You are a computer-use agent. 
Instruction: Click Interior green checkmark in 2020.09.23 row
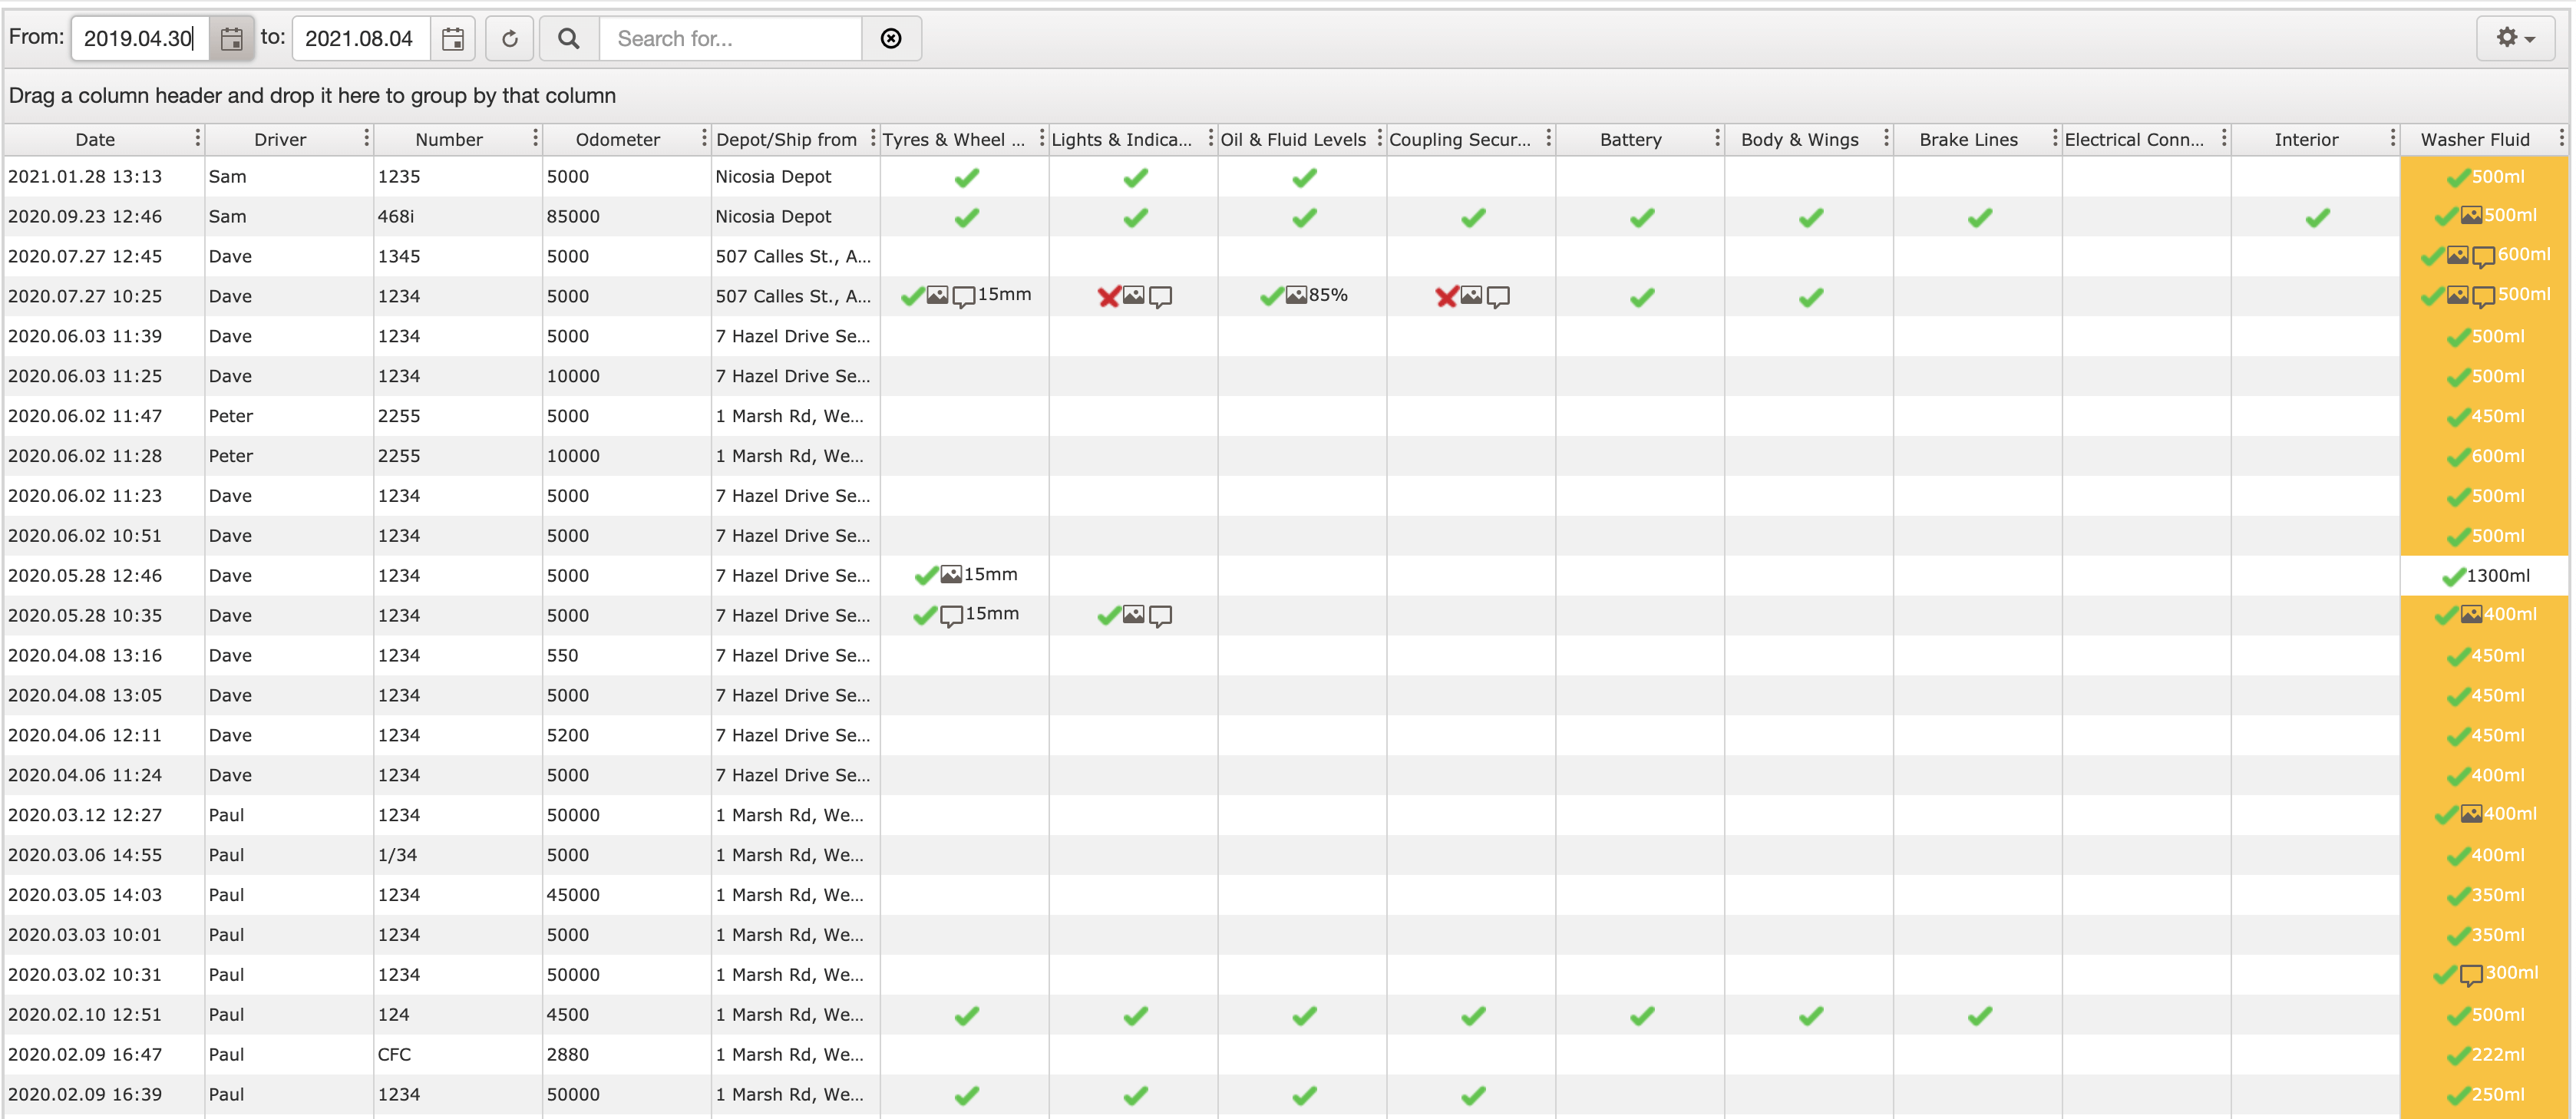tap(2318, 217)
